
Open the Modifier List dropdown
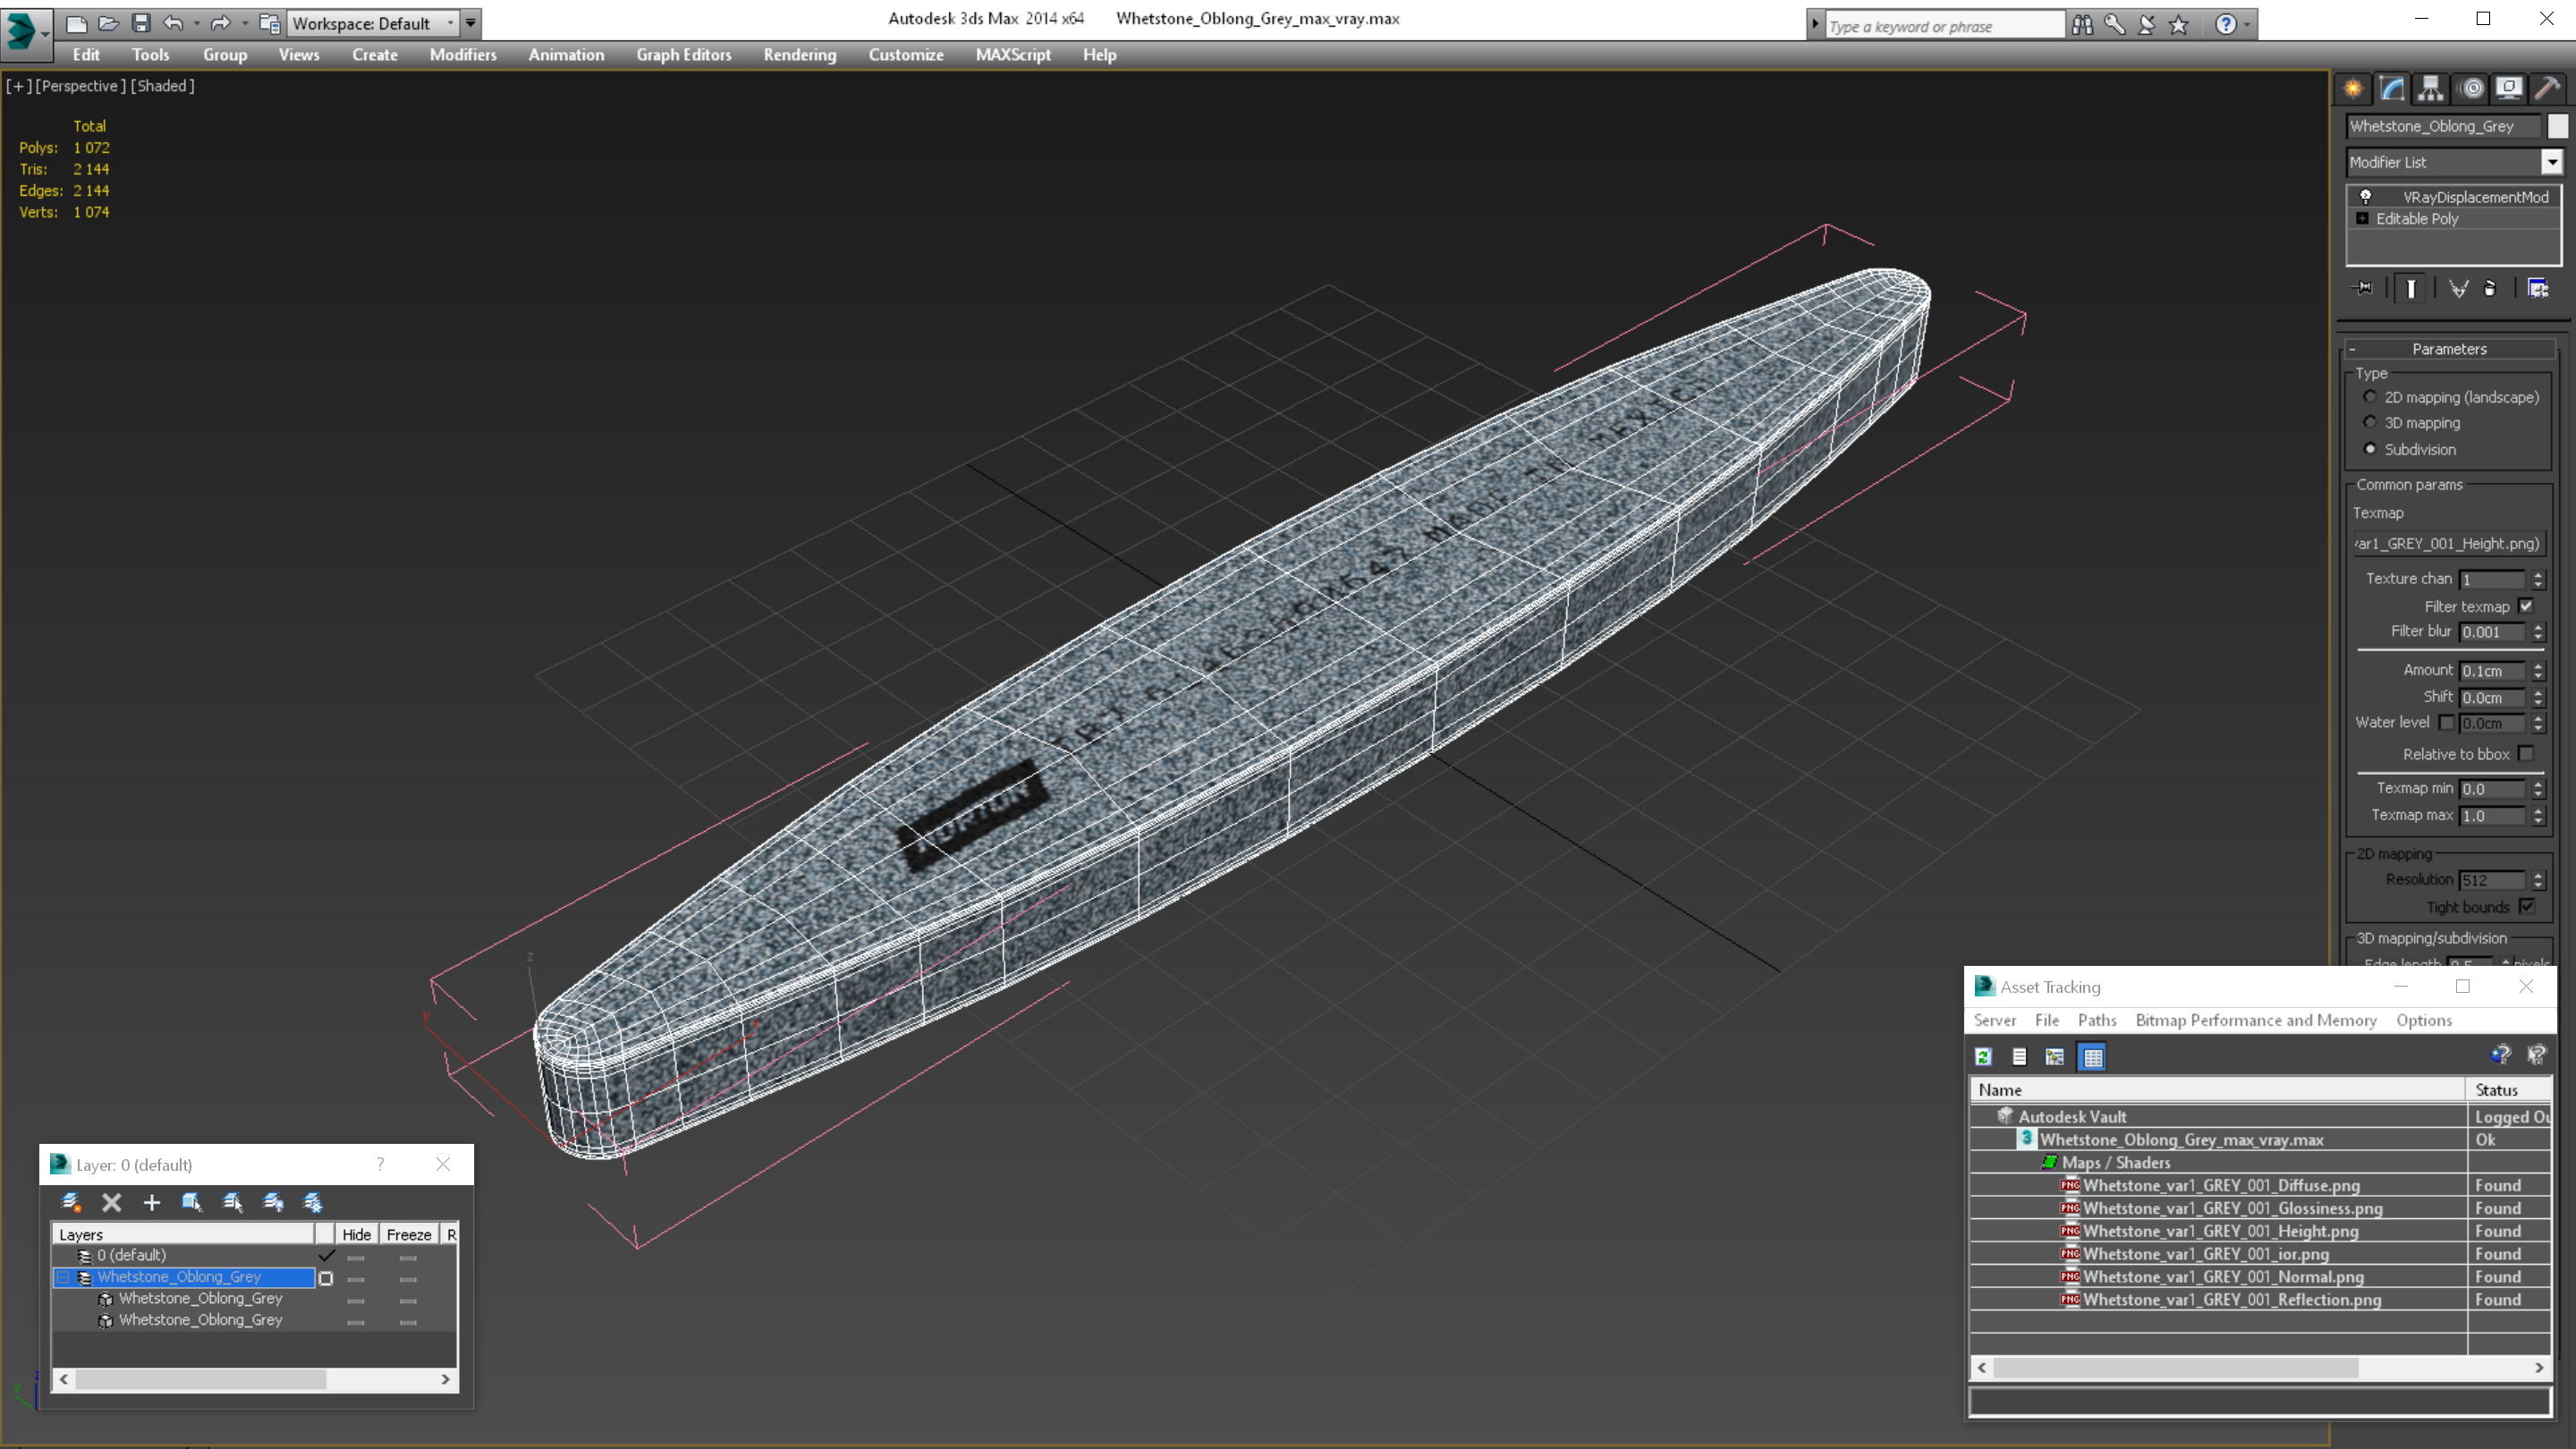pyautogui.click(x=2552, y=162)
